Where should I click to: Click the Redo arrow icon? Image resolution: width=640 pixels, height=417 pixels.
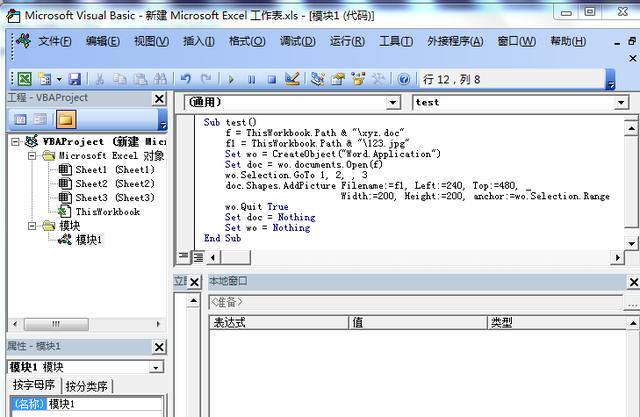pyautogui.click(x=206, y=79)
